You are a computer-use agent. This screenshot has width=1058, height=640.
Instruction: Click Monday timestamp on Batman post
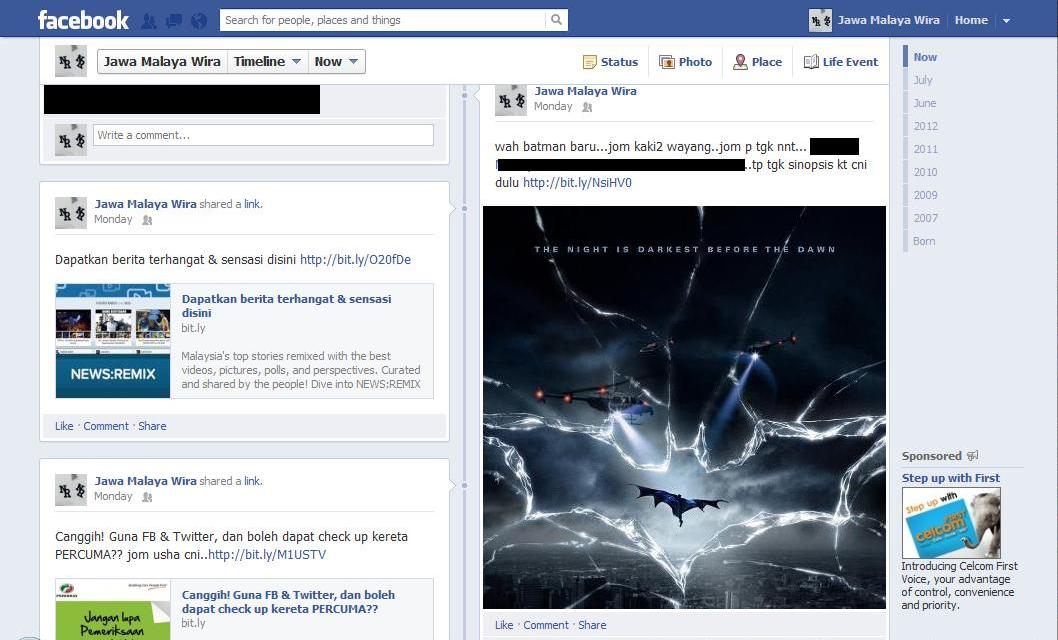[x=553, y=107]
